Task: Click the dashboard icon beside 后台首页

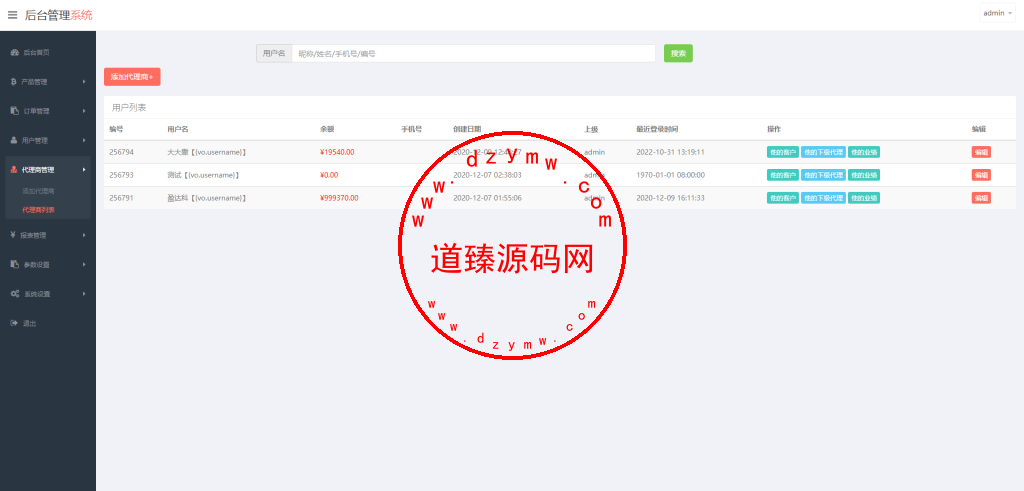Action: pos(14,52)
